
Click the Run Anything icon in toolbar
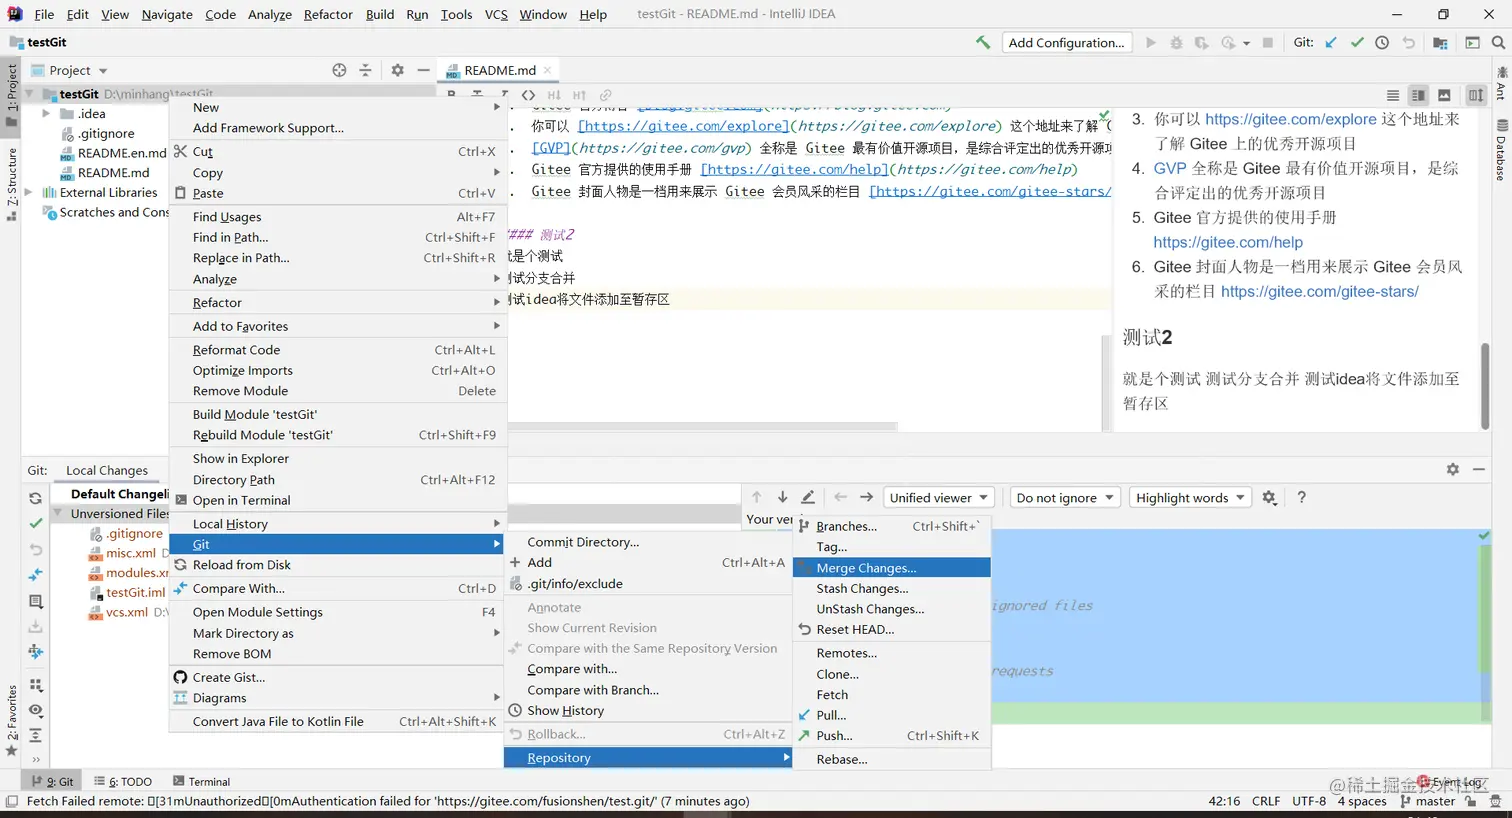(x=1472, y=42)
